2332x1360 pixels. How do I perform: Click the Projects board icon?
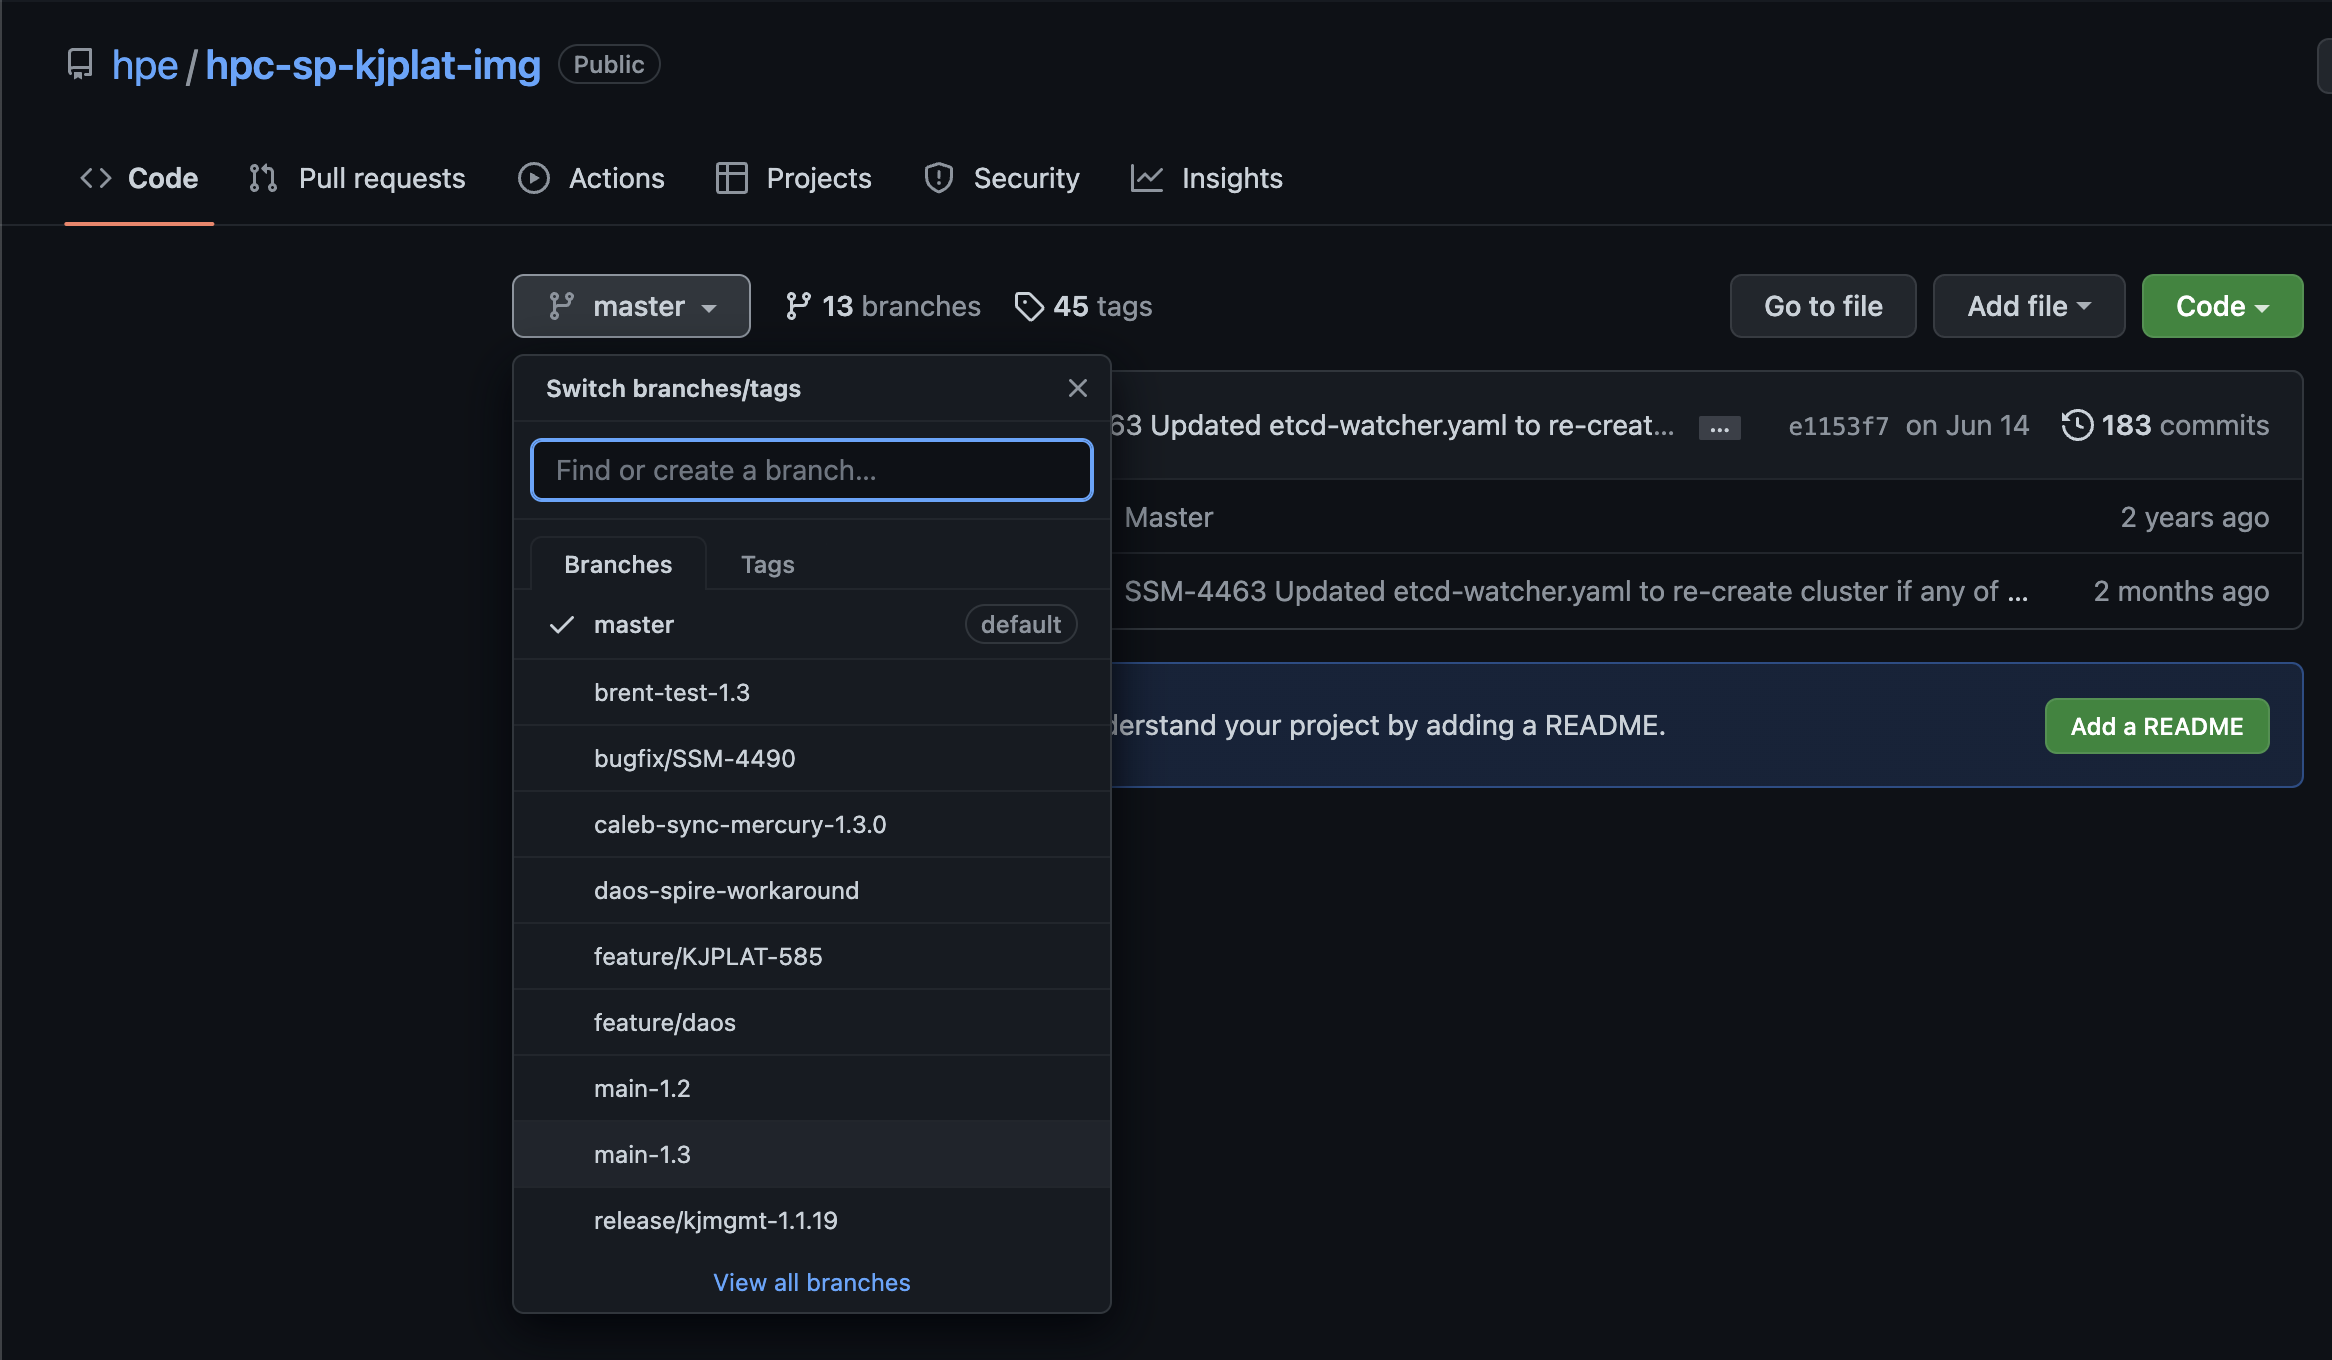point(732,178)
